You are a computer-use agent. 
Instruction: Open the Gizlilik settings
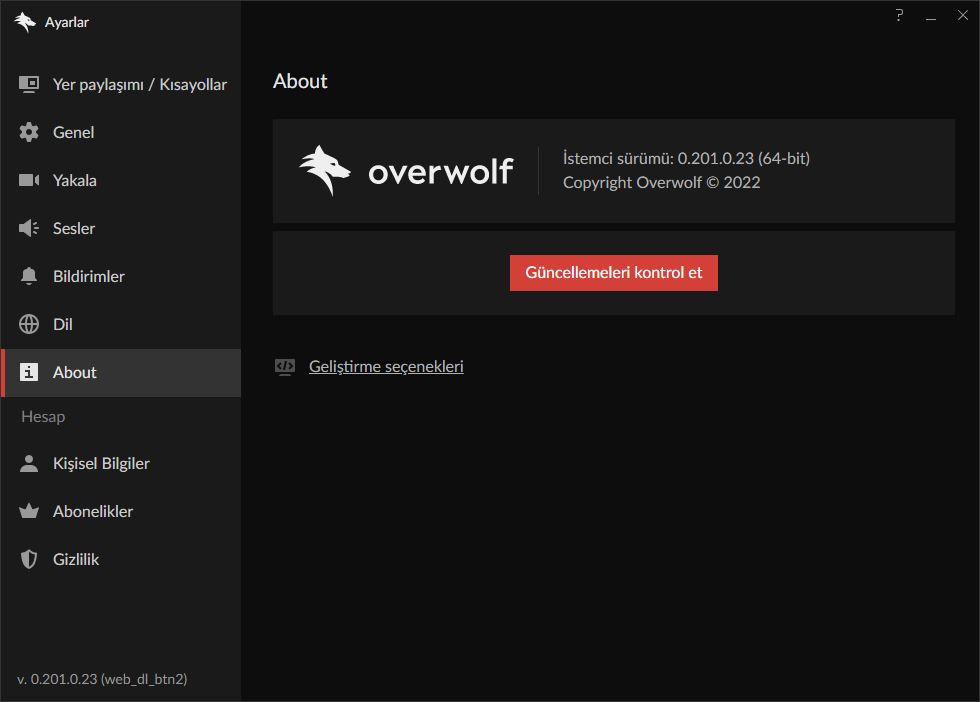tap(121, 559)
